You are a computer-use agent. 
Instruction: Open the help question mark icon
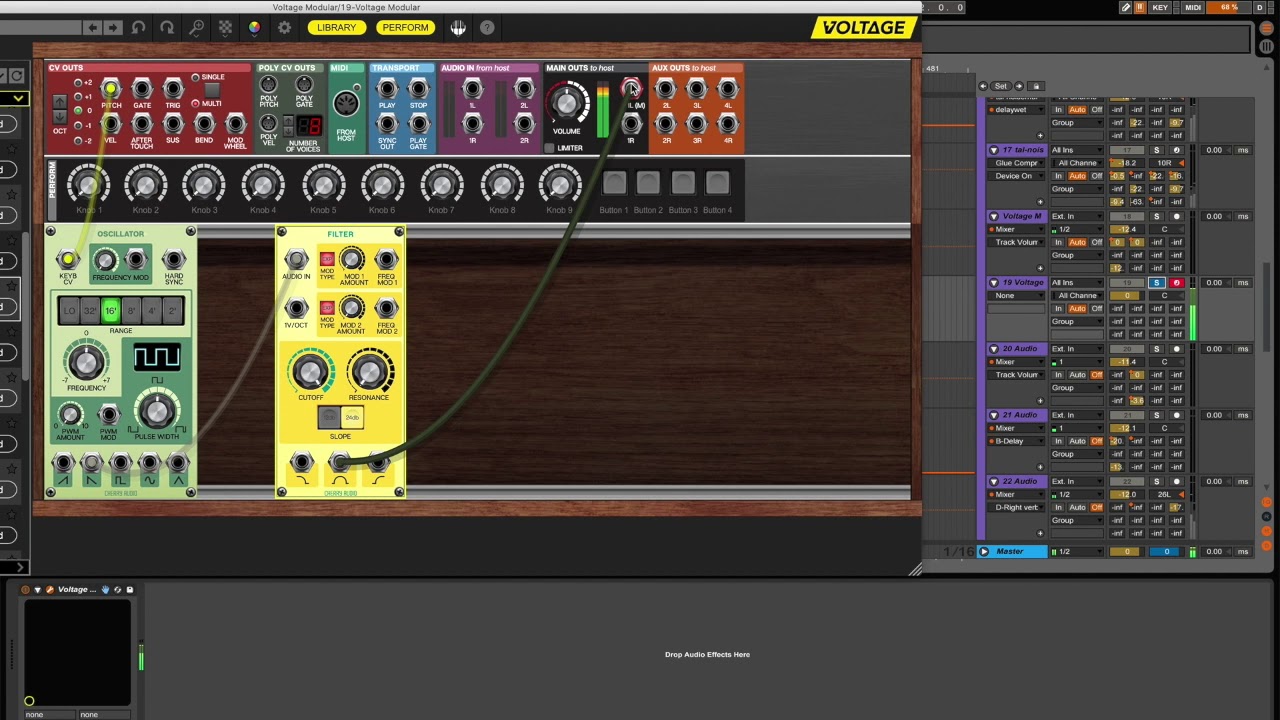pos(487,28)
